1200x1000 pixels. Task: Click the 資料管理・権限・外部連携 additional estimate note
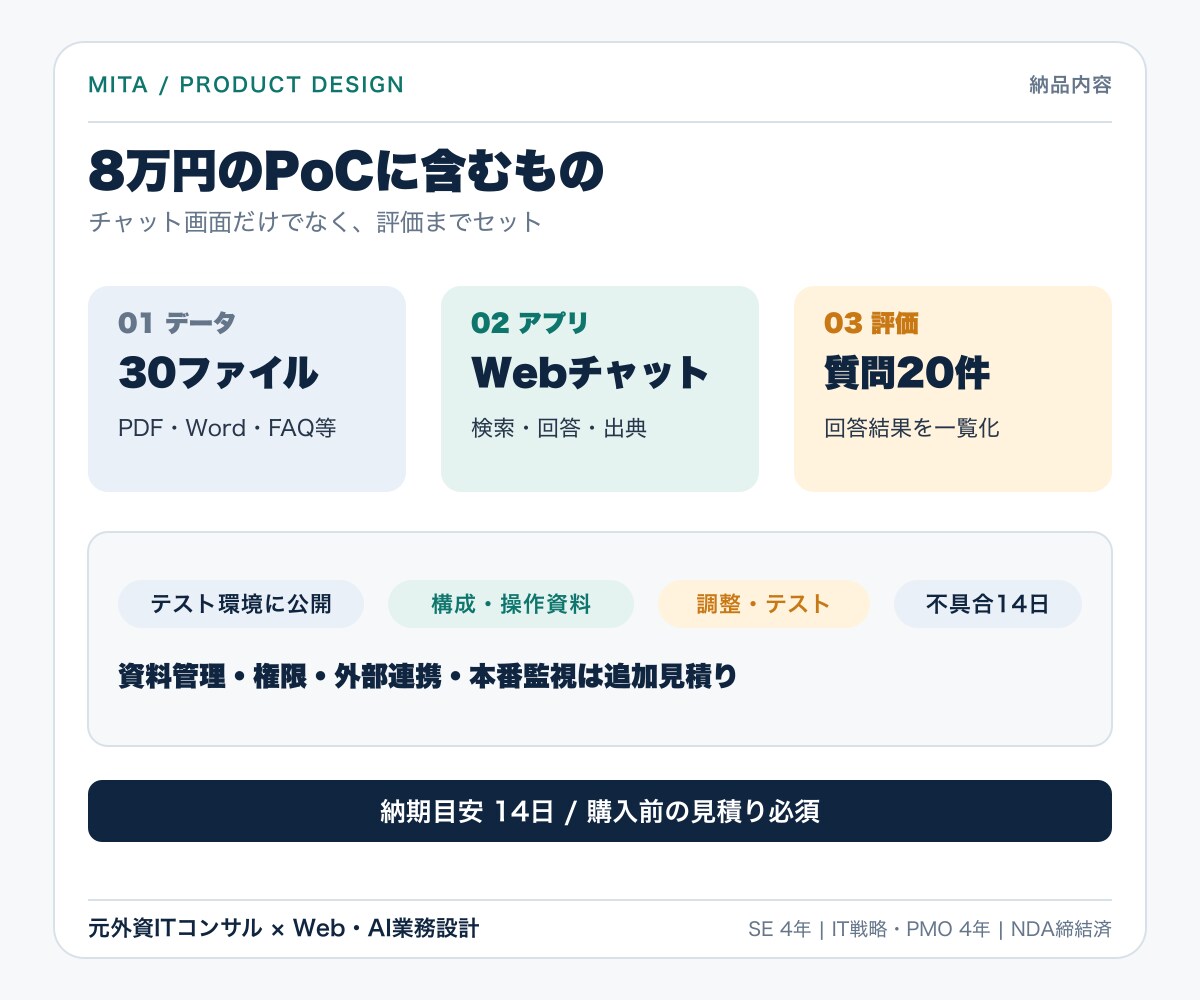click(x=428, y=677)
